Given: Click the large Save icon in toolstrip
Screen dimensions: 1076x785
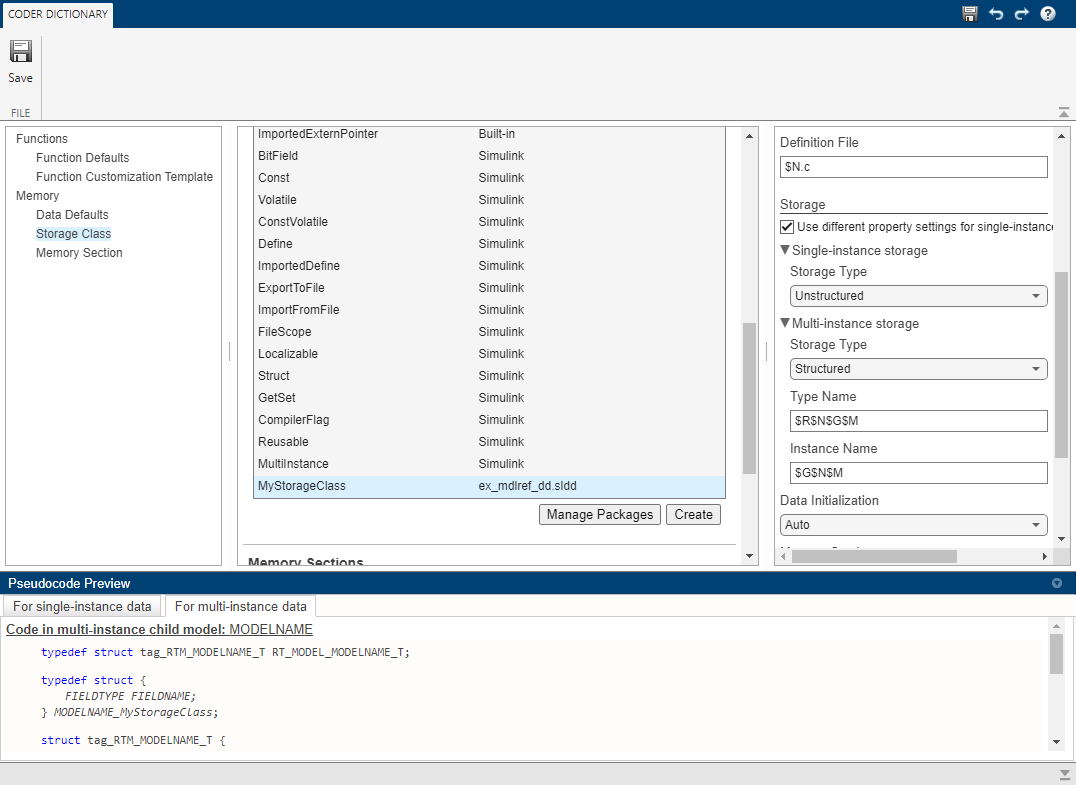Looking at the screenshot, I should pyautogui.click(x=21, y=53).
